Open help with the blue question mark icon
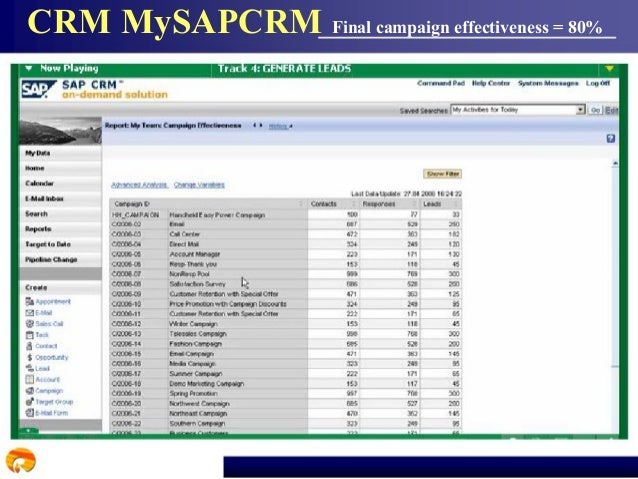 tap(610, 138)
